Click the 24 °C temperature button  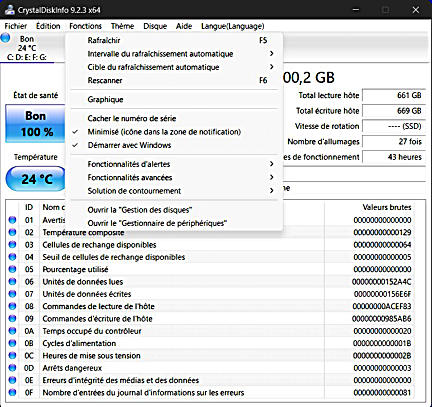(36, 179)
